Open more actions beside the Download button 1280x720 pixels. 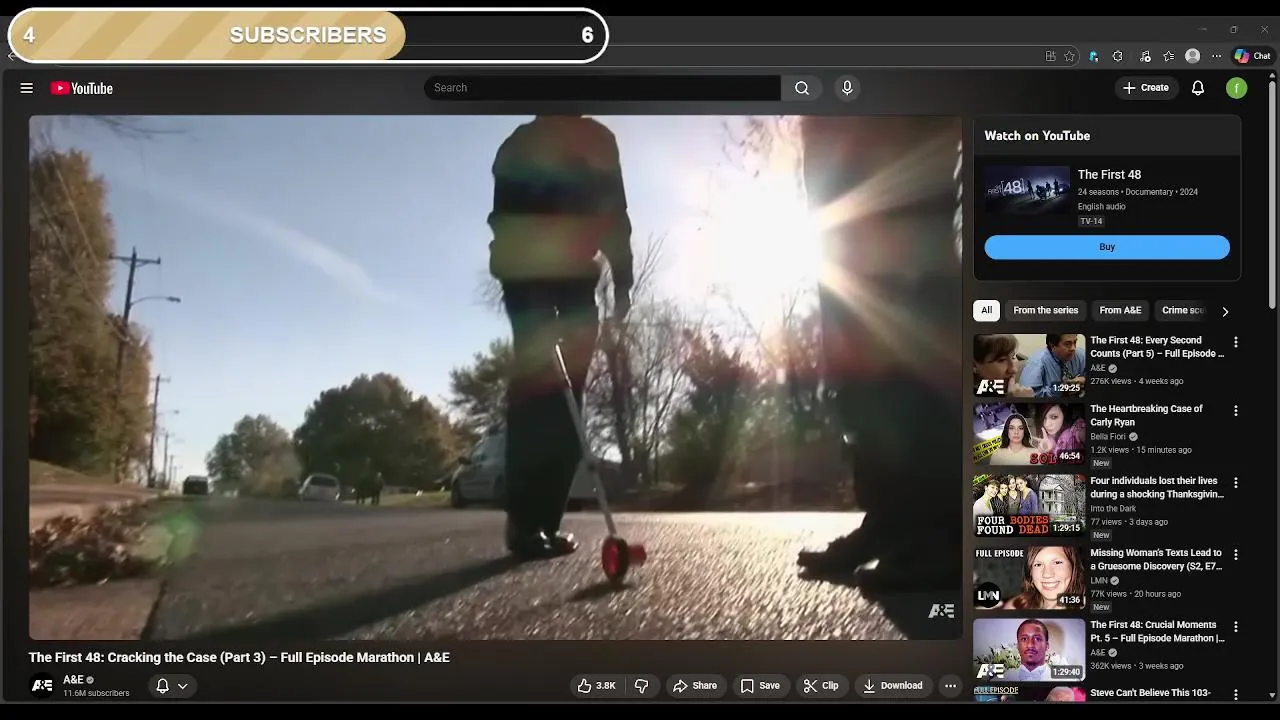pos(950,686)
